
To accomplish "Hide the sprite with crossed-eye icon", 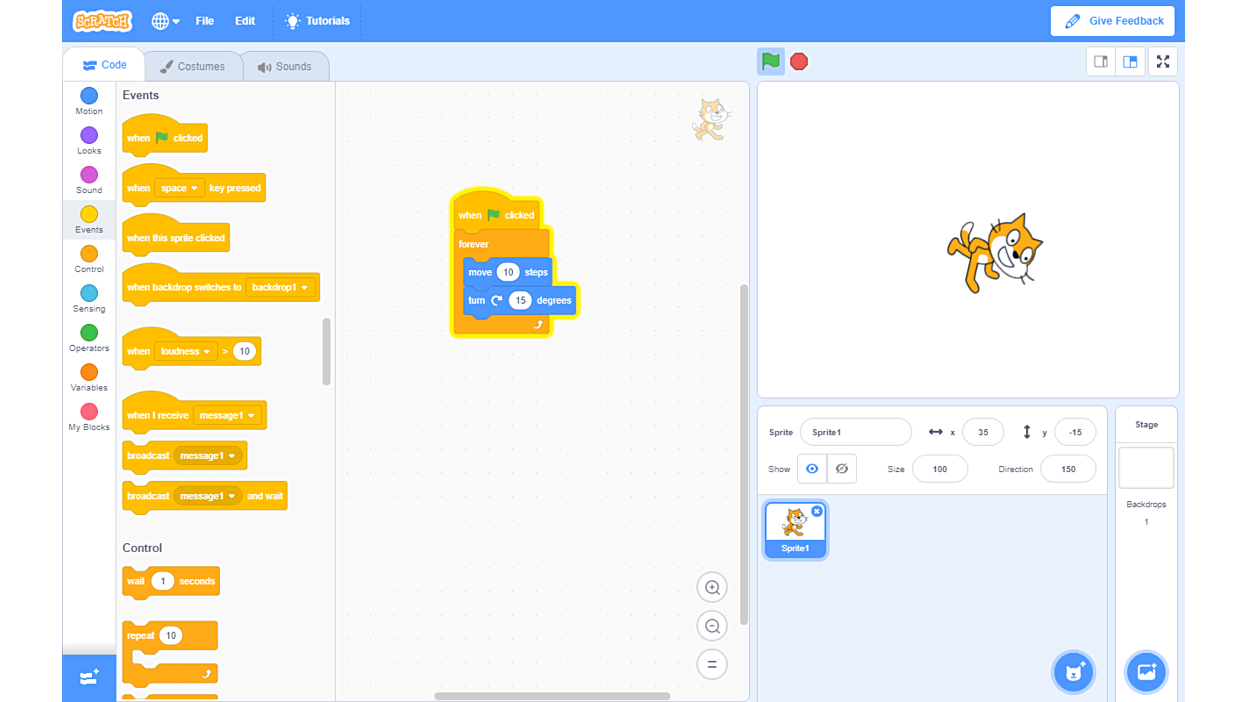I will pos(842,469).
